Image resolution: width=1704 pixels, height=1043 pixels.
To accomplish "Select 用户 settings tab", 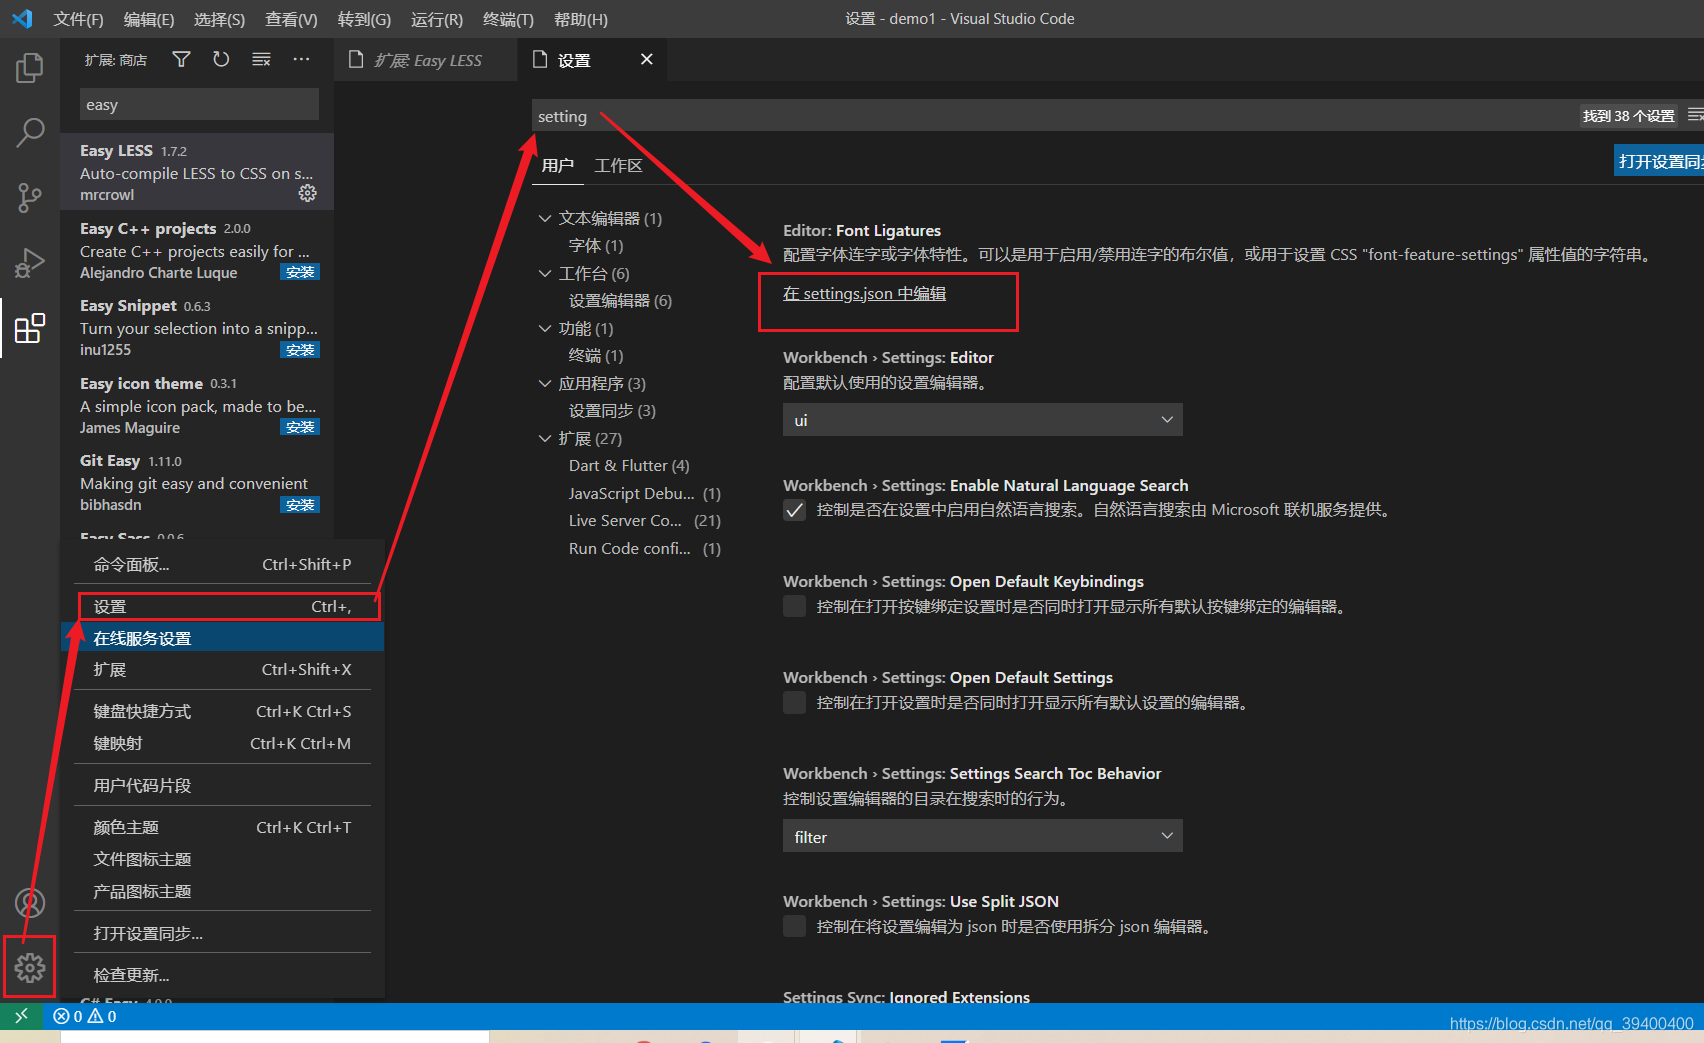I will coord(558,165).
